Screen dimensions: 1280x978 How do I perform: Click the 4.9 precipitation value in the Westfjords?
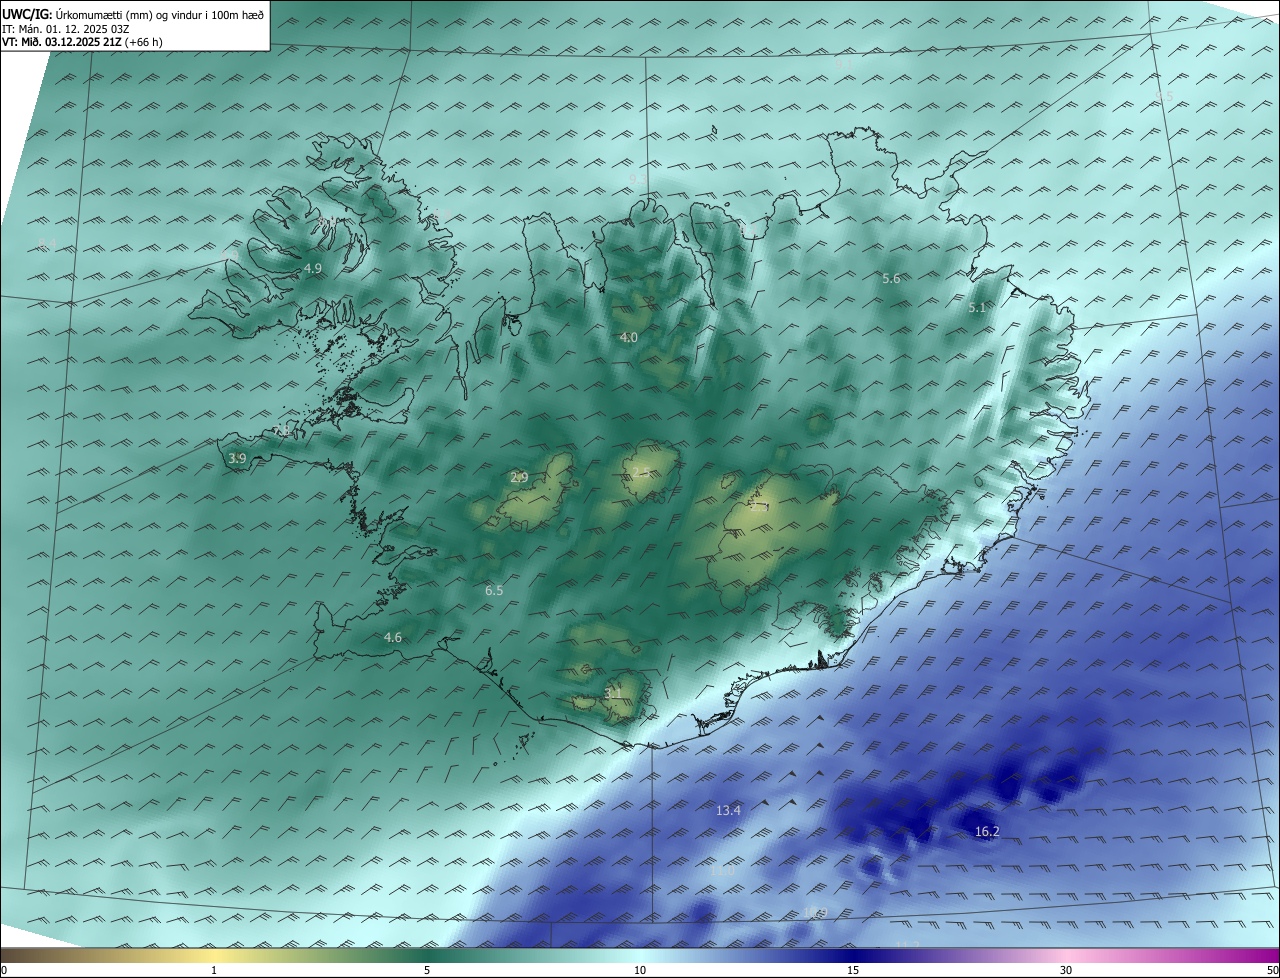313,269
